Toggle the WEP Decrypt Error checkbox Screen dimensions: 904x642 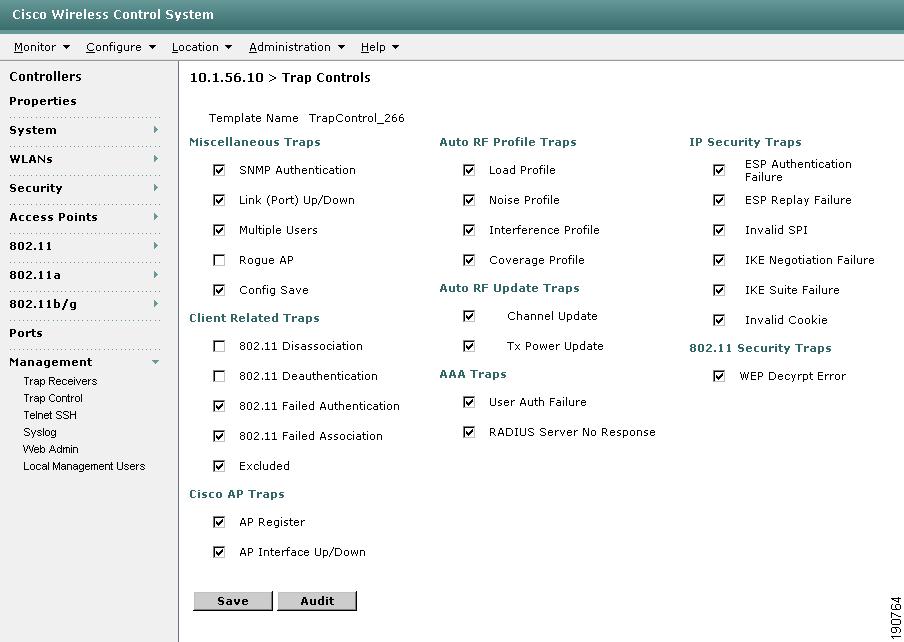(719, 376)
